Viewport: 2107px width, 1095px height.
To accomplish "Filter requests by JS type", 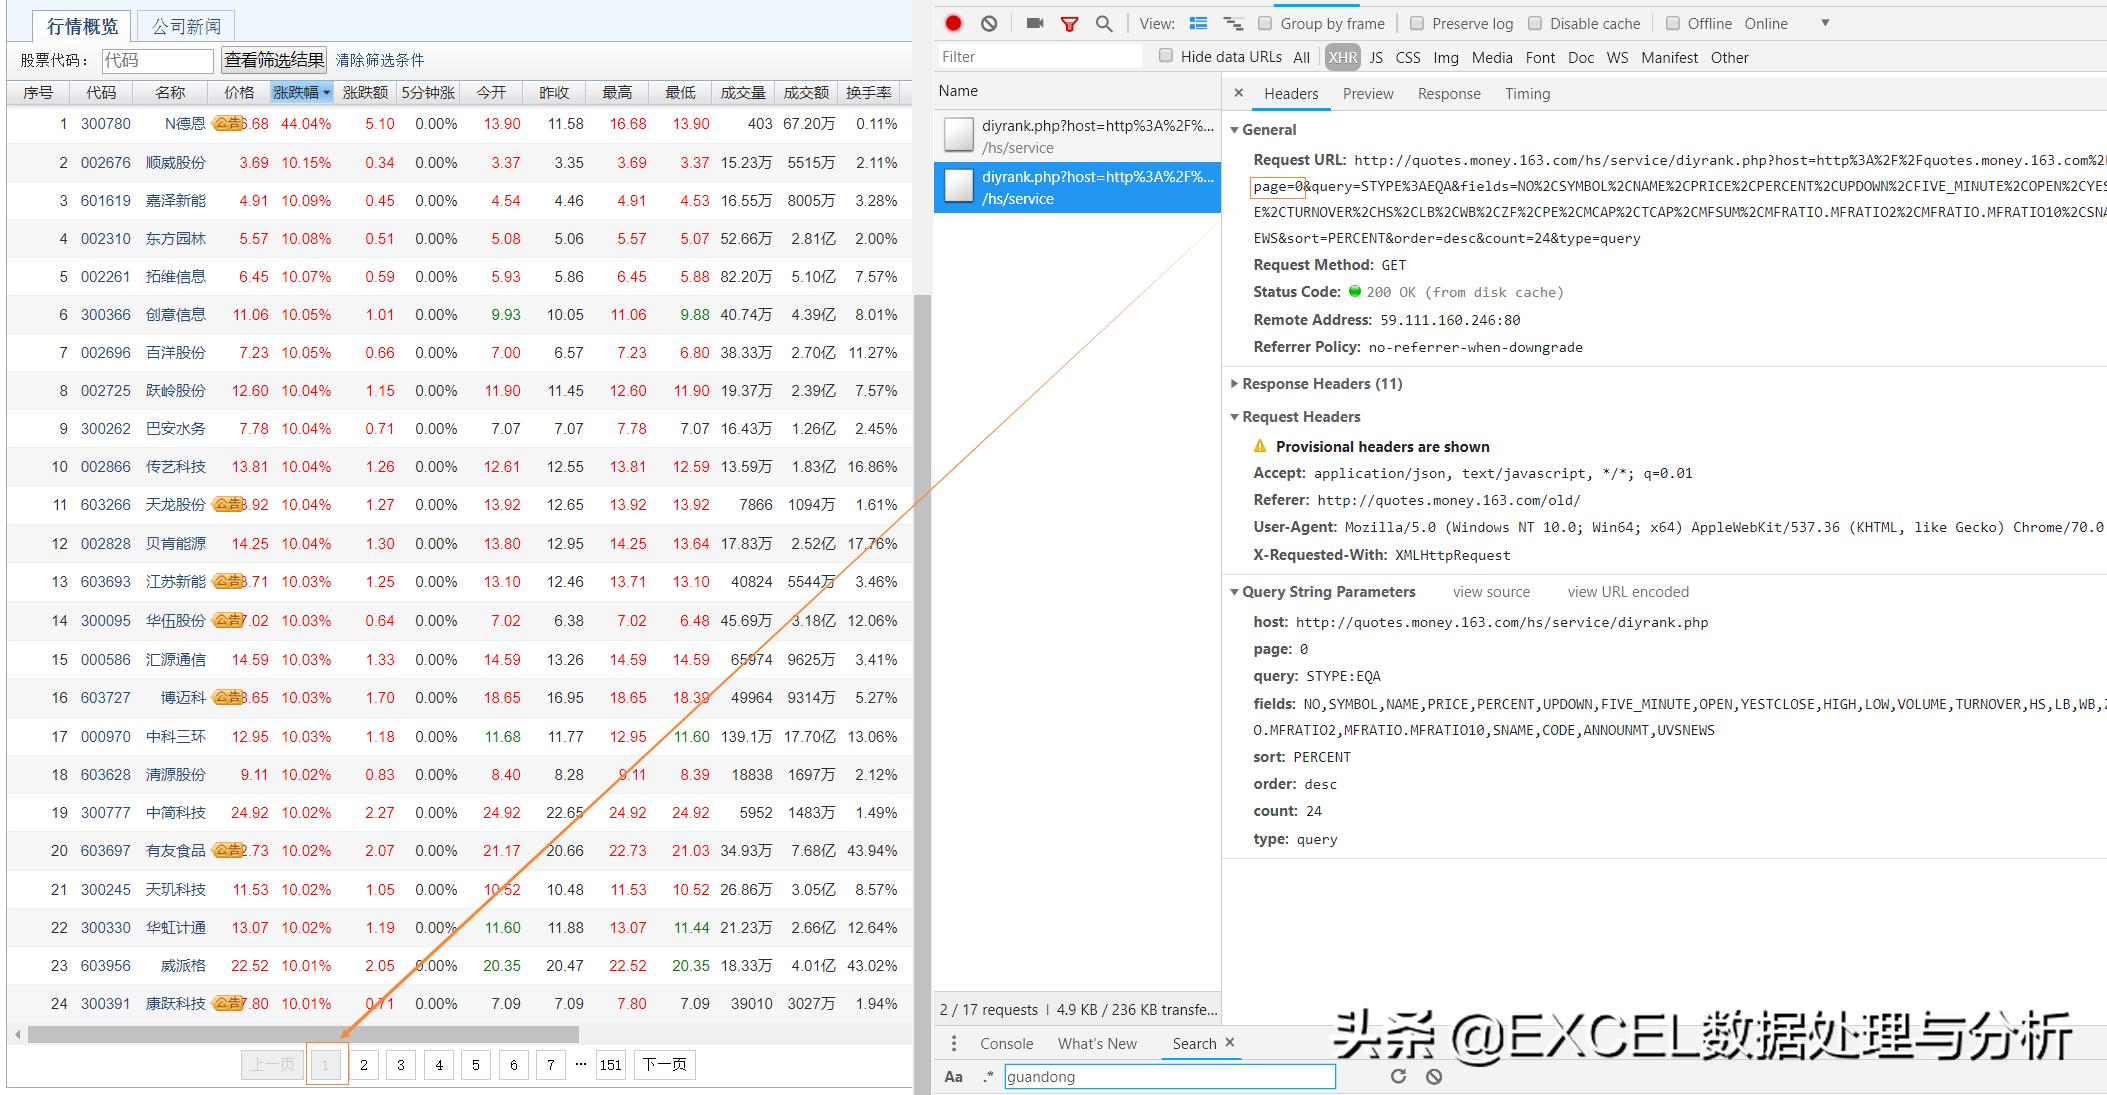I will pos(1376,58).
